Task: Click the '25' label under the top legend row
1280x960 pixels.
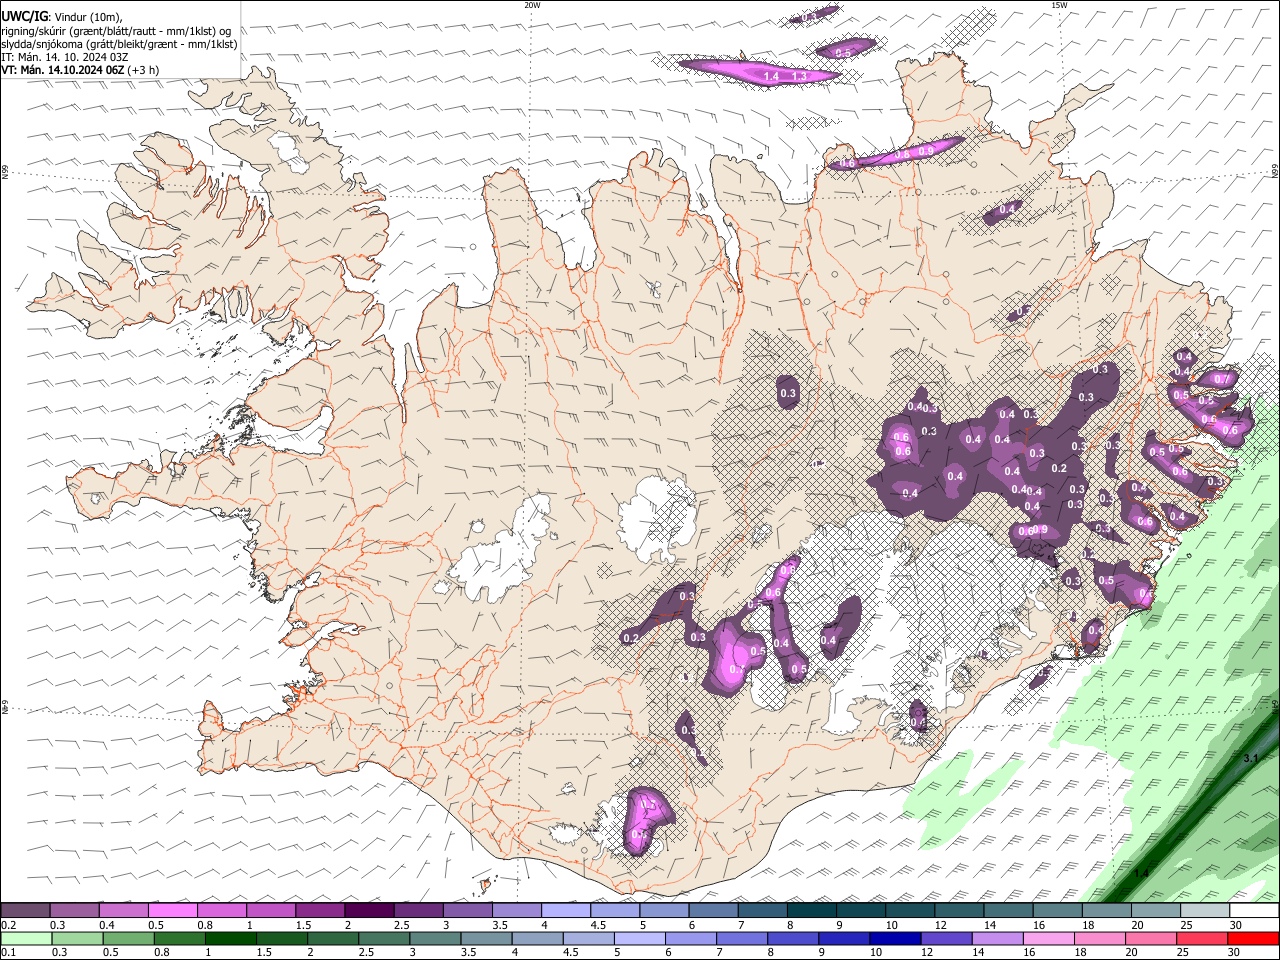Action: click(1186, 925)
